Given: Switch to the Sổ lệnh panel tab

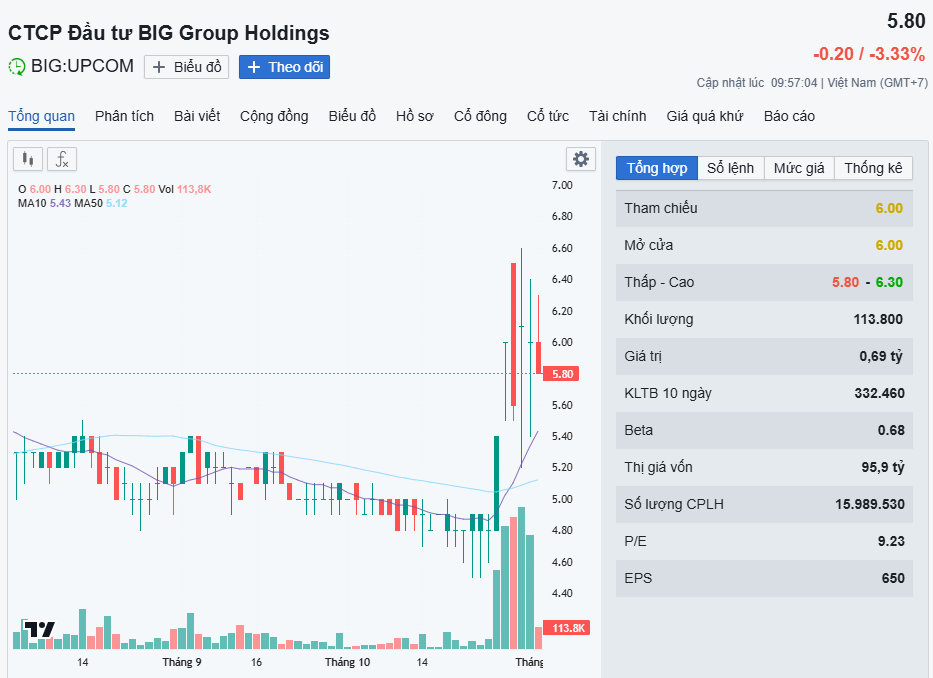Looking at the screenshot, I should (x=730, y=168).
